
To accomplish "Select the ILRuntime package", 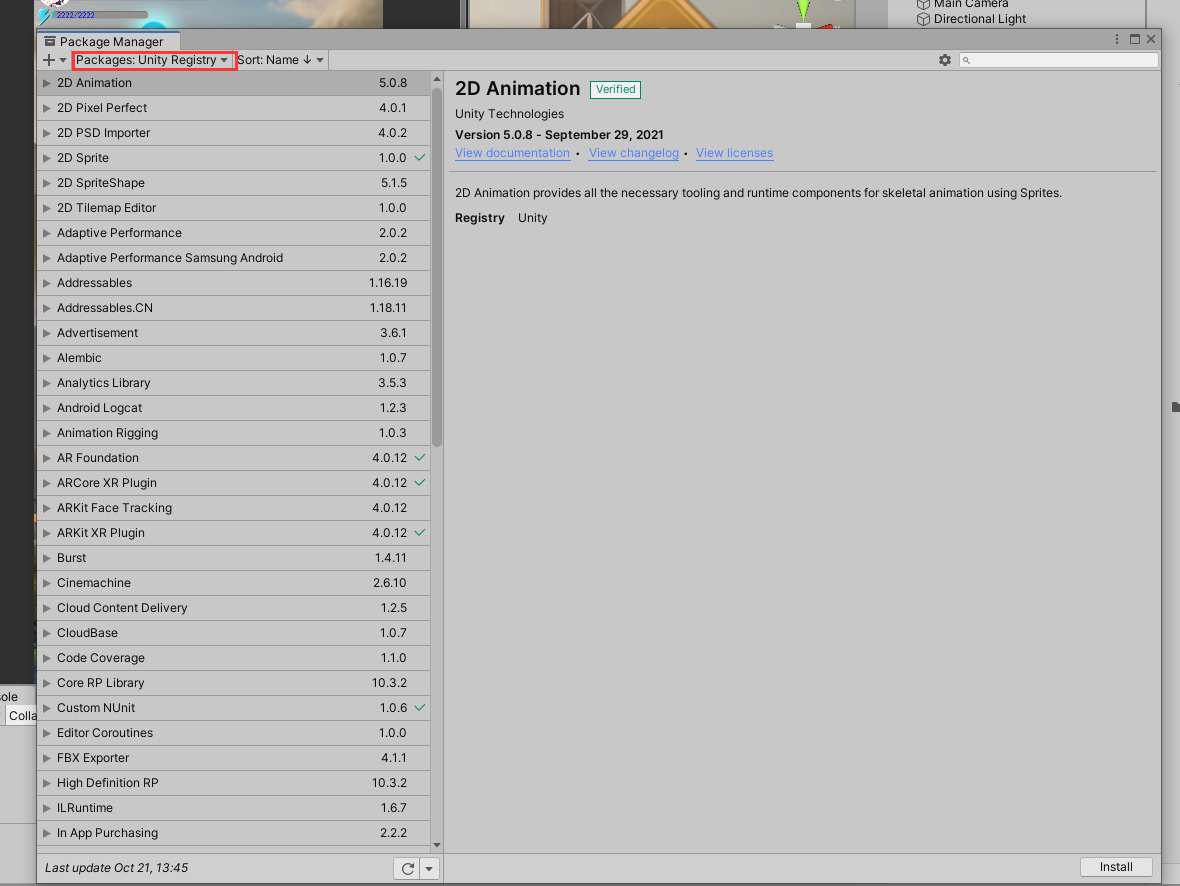I will click(233, 808).
